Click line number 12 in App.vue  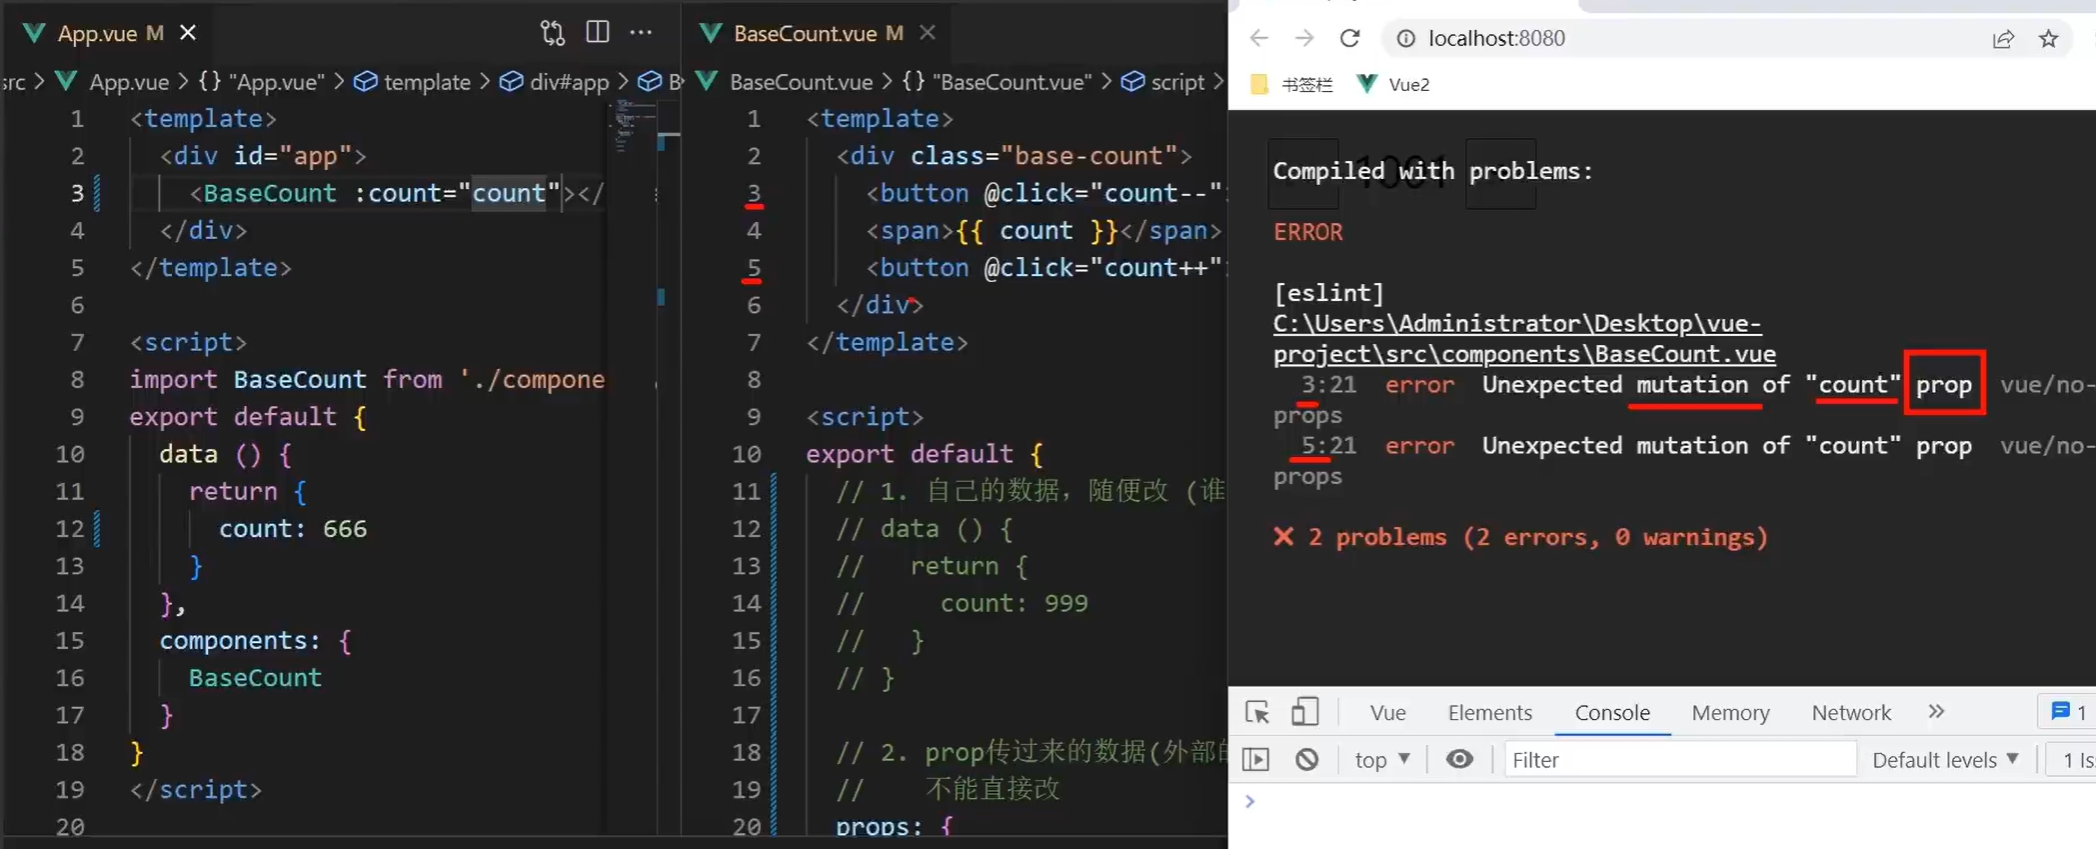(x=70, y=528)
